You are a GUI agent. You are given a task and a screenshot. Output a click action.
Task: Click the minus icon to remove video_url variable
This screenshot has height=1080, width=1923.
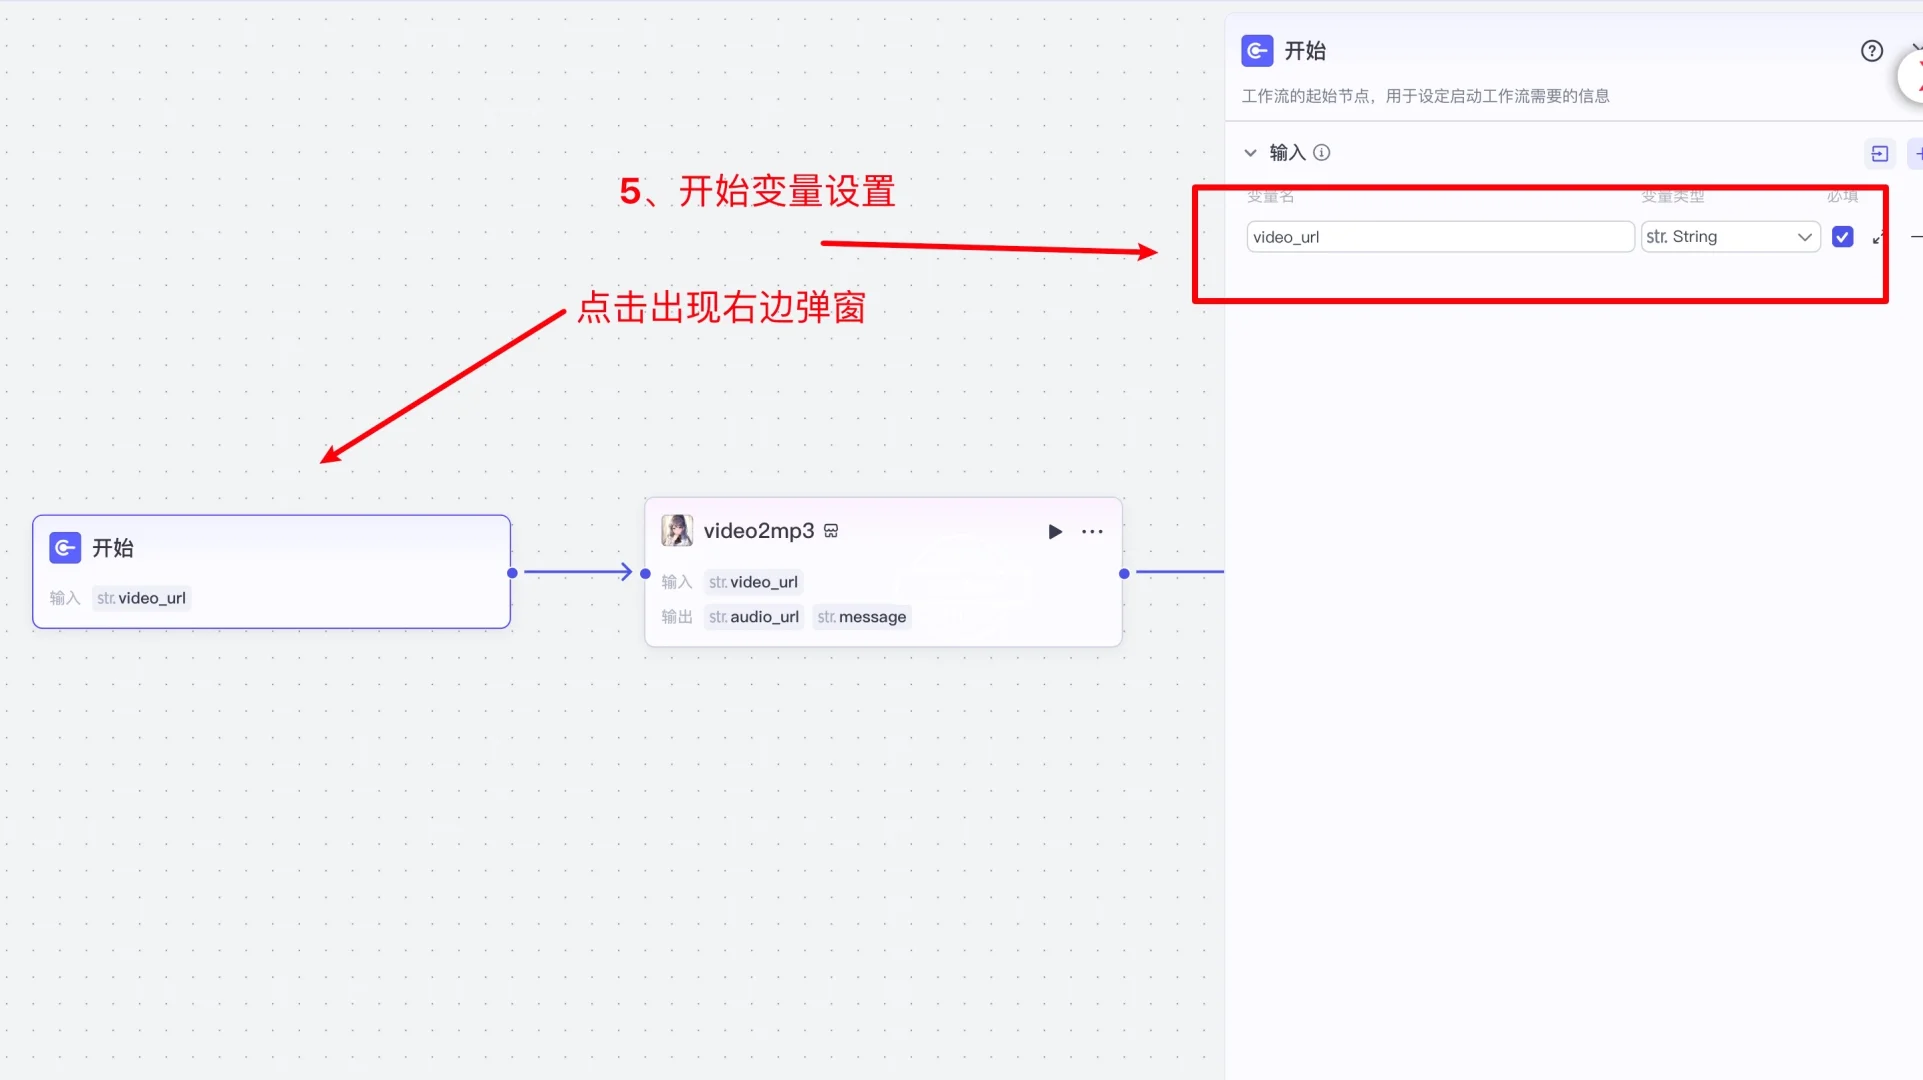click(x=1916, y=236)
